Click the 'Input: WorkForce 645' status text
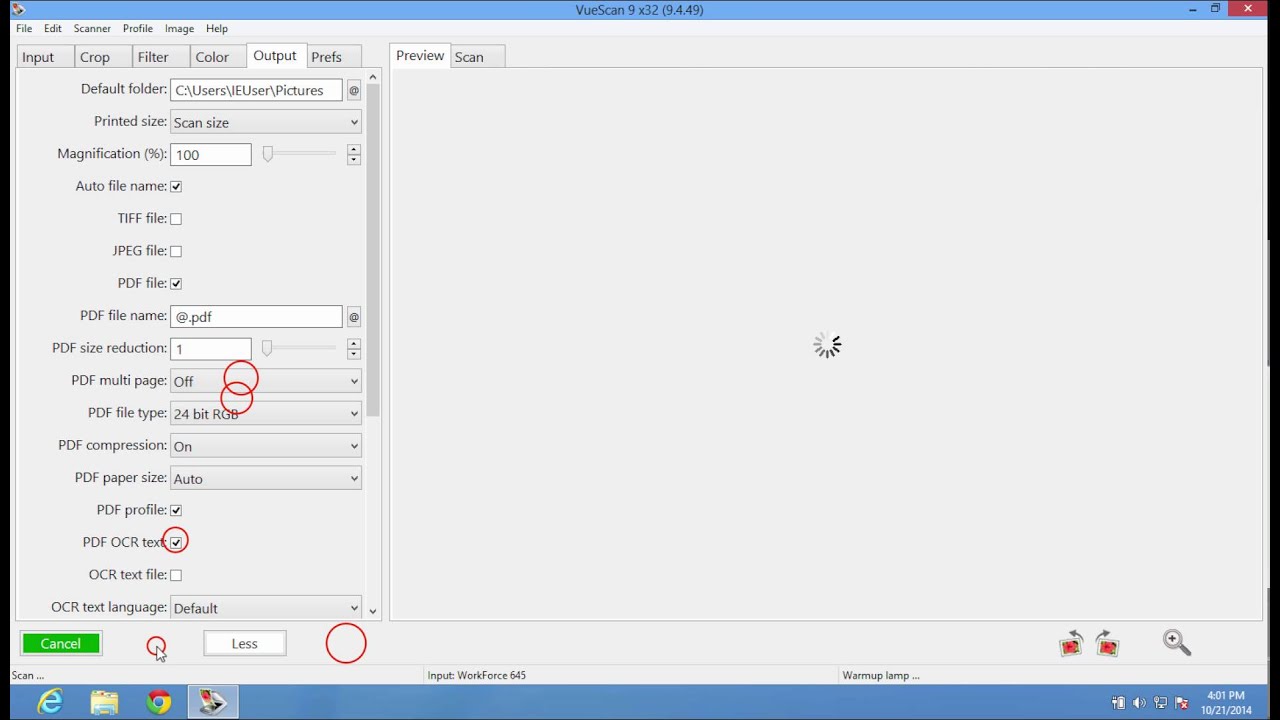Image resolution: width=1280 pixels, height=720 pixels. (477, 675)
